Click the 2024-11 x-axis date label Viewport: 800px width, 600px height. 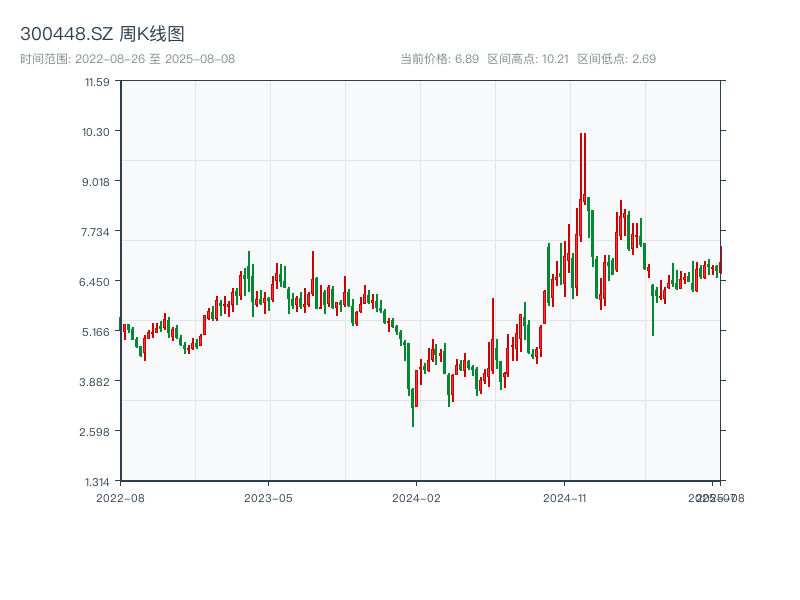pyautogui.click(x=564, y=497)
